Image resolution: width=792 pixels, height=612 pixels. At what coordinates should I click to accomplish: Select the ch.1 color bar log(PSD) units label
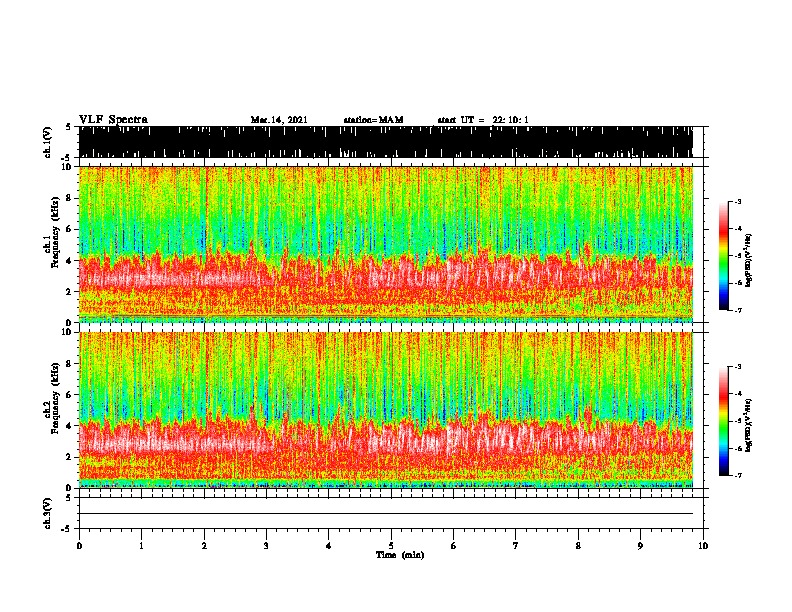pos(749,260)
